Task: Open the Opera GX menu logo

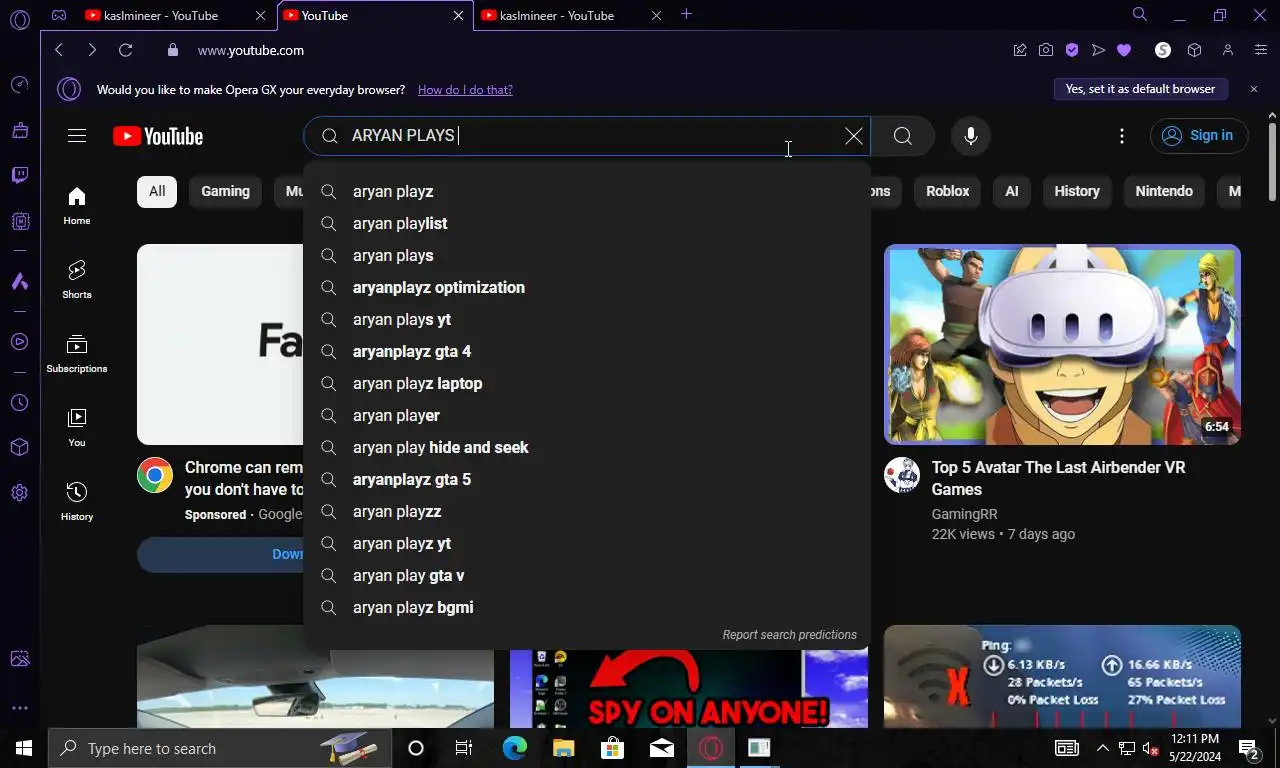Action: point(19,18)
